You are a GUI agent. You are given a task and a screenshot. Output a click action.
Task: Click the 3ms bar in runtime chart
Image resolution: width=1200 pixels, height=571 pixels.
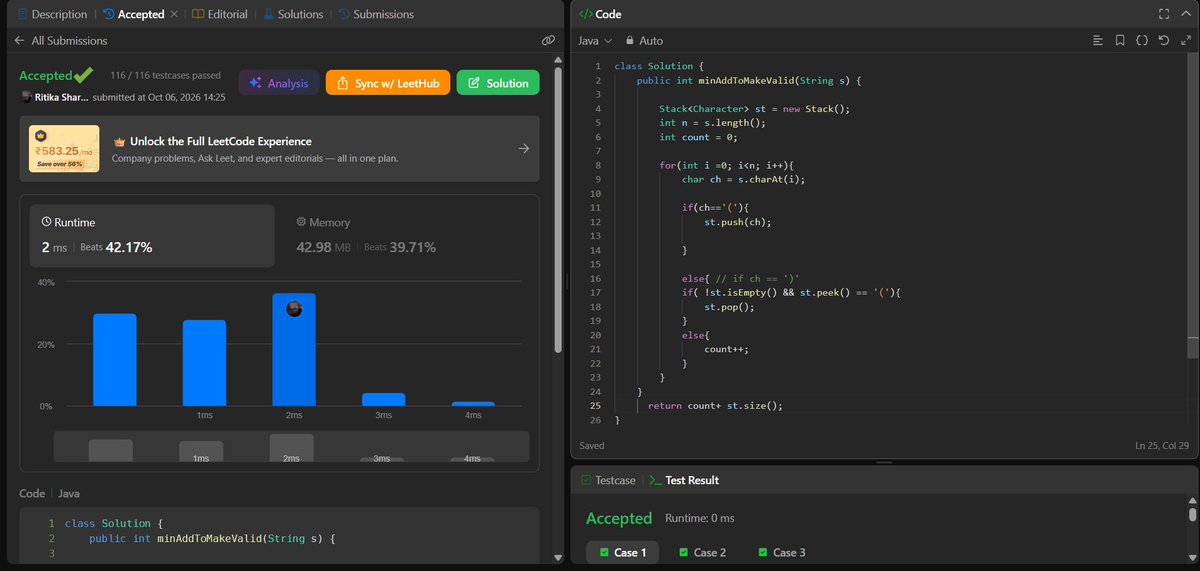(383, 399)
